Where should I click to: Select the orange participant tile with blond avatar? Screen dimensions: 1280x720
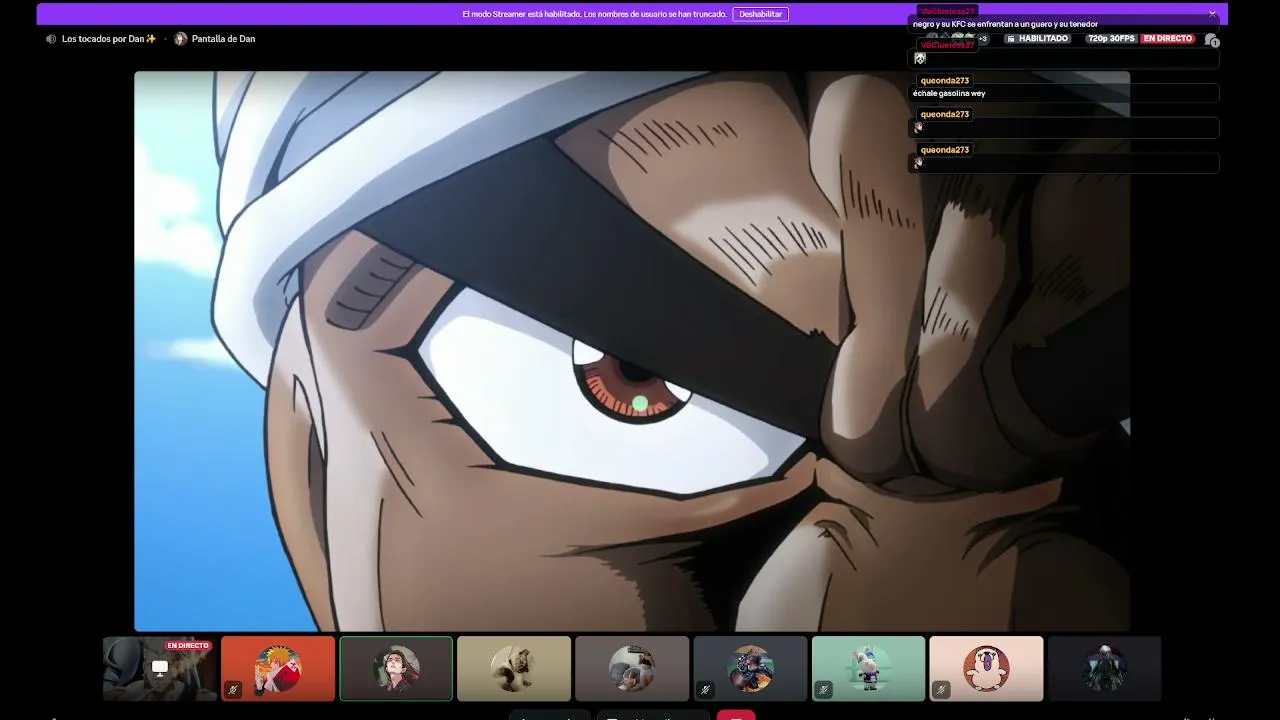278,669
